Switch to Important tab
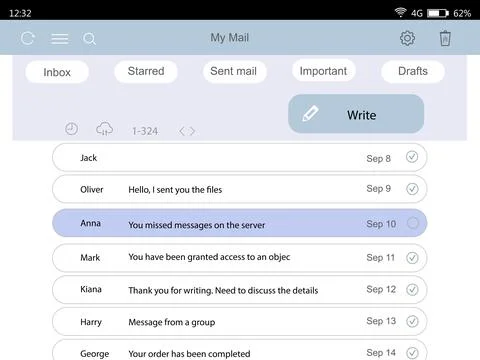 pos(323,71)
